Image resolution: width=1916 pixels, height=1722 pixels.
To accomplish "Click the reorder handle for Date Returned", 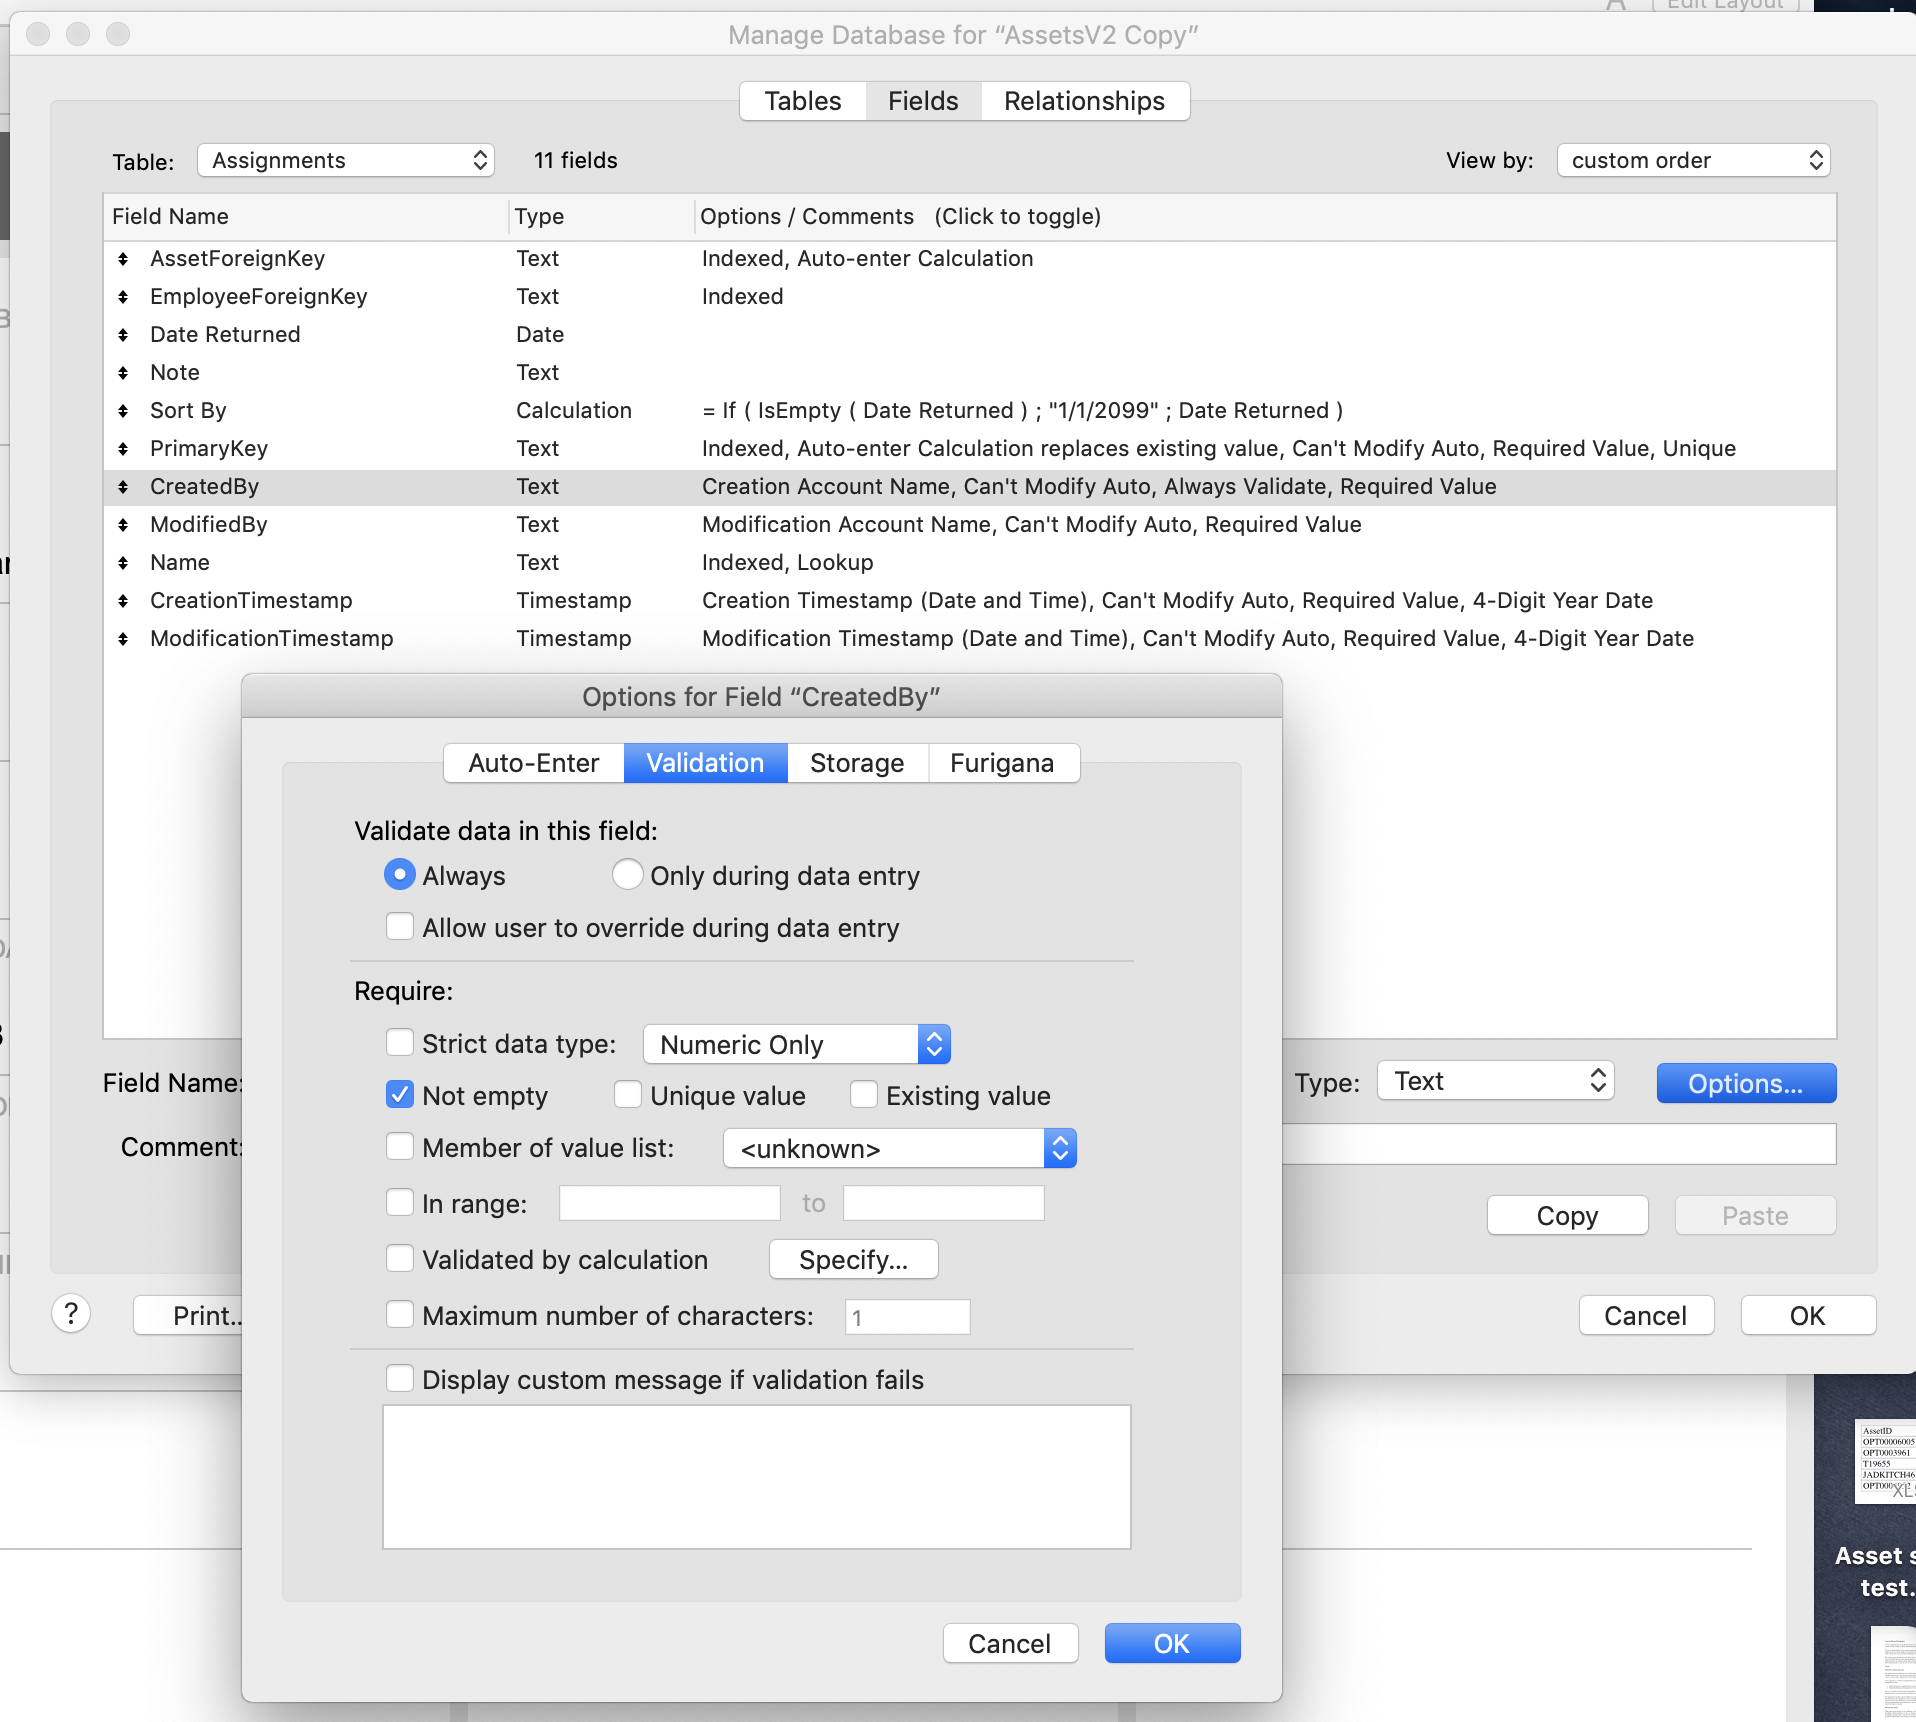I will point(123,335).
